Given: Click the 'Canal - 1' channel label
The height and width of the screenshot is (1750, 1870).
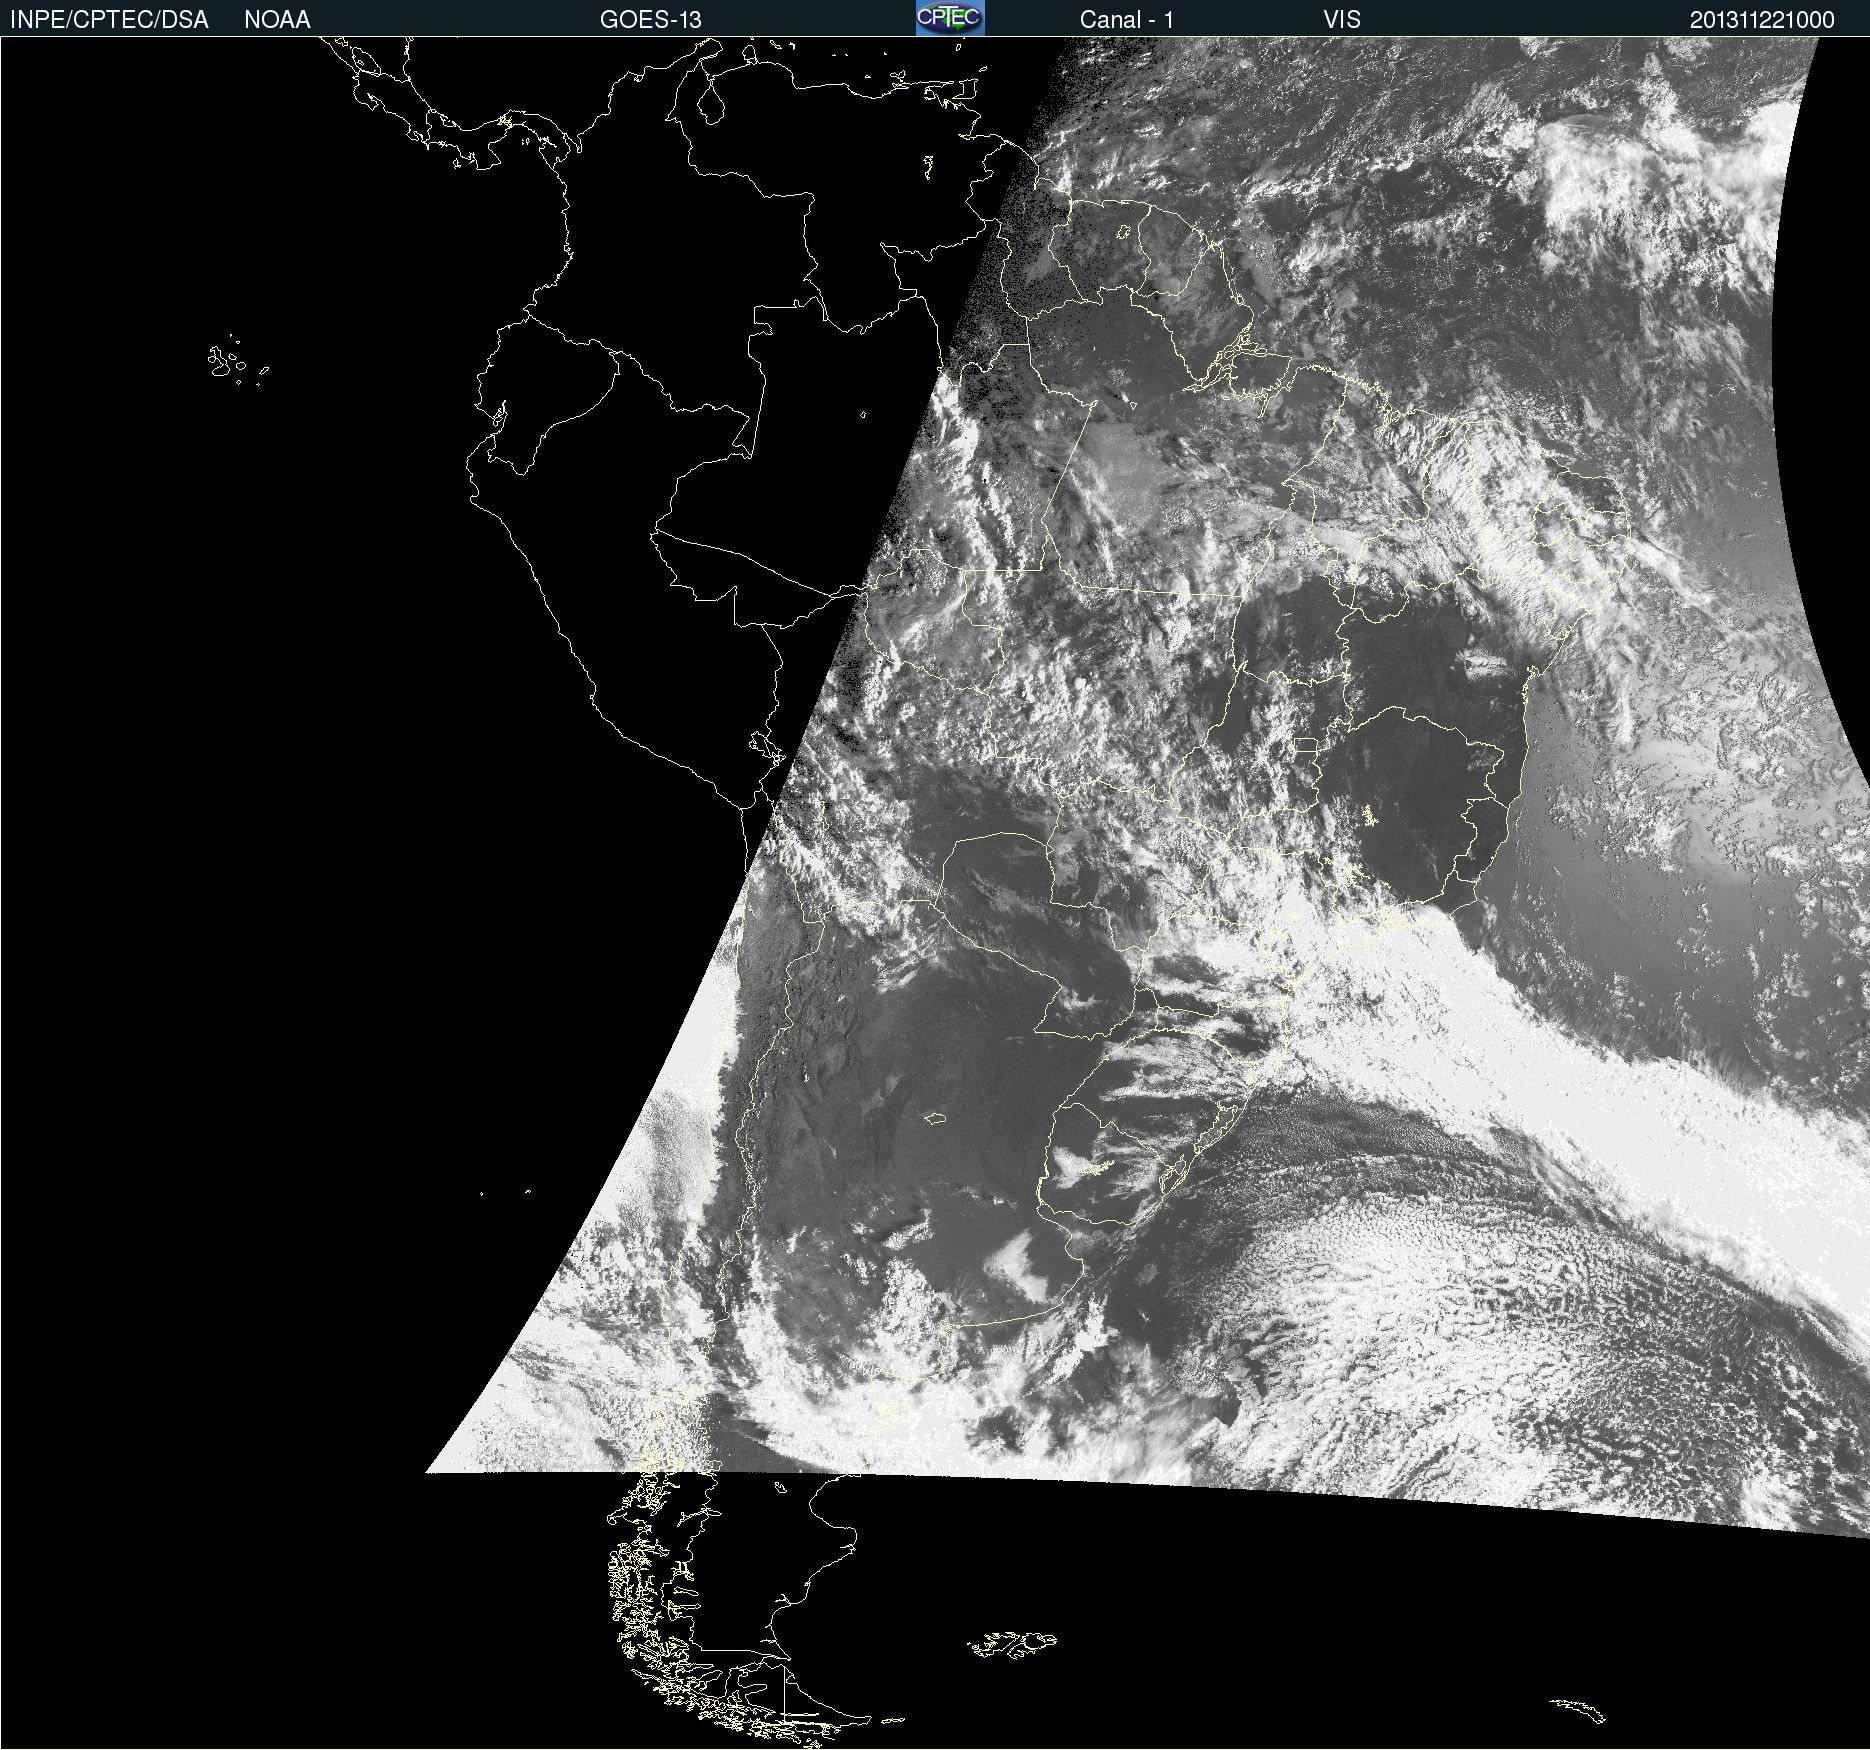Looking at the screenshot, I should pos(1127,20).
